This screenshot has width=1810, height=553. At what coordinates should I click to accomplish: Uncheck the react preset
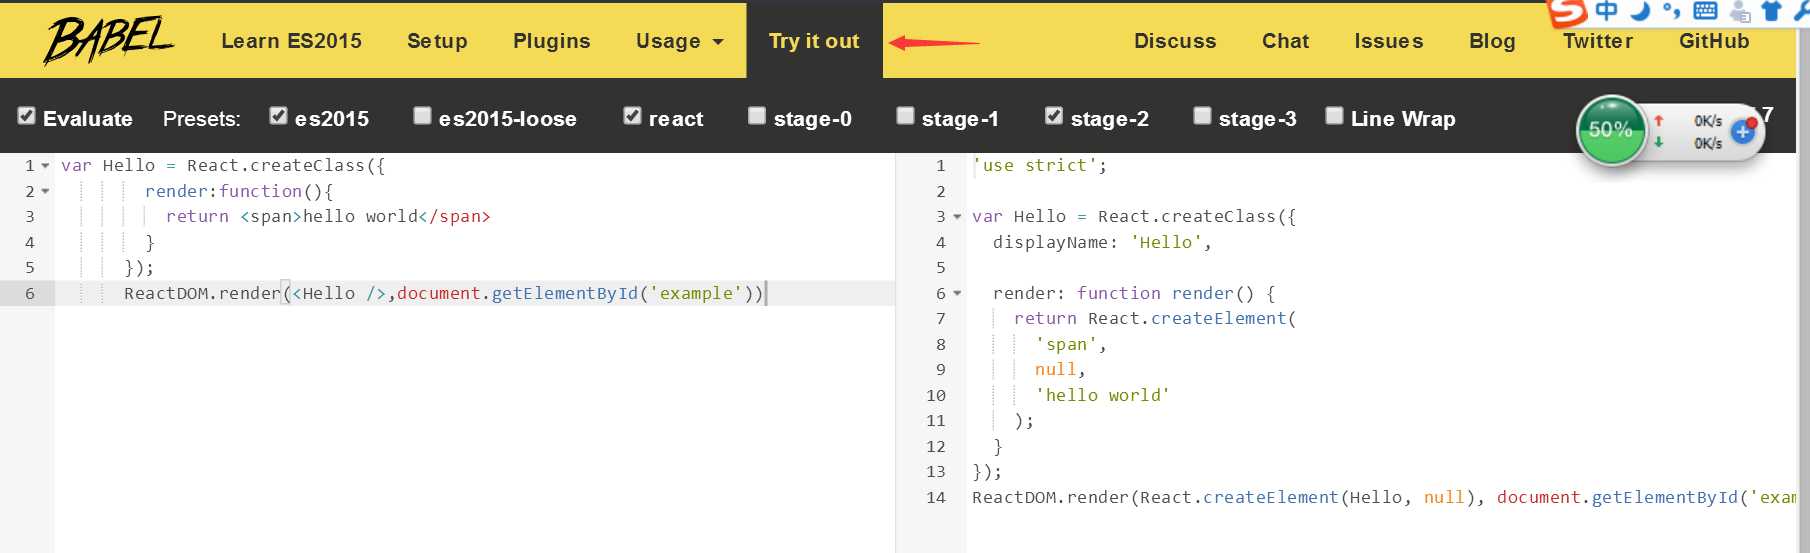pyautogui.click(x=632, y=116)
